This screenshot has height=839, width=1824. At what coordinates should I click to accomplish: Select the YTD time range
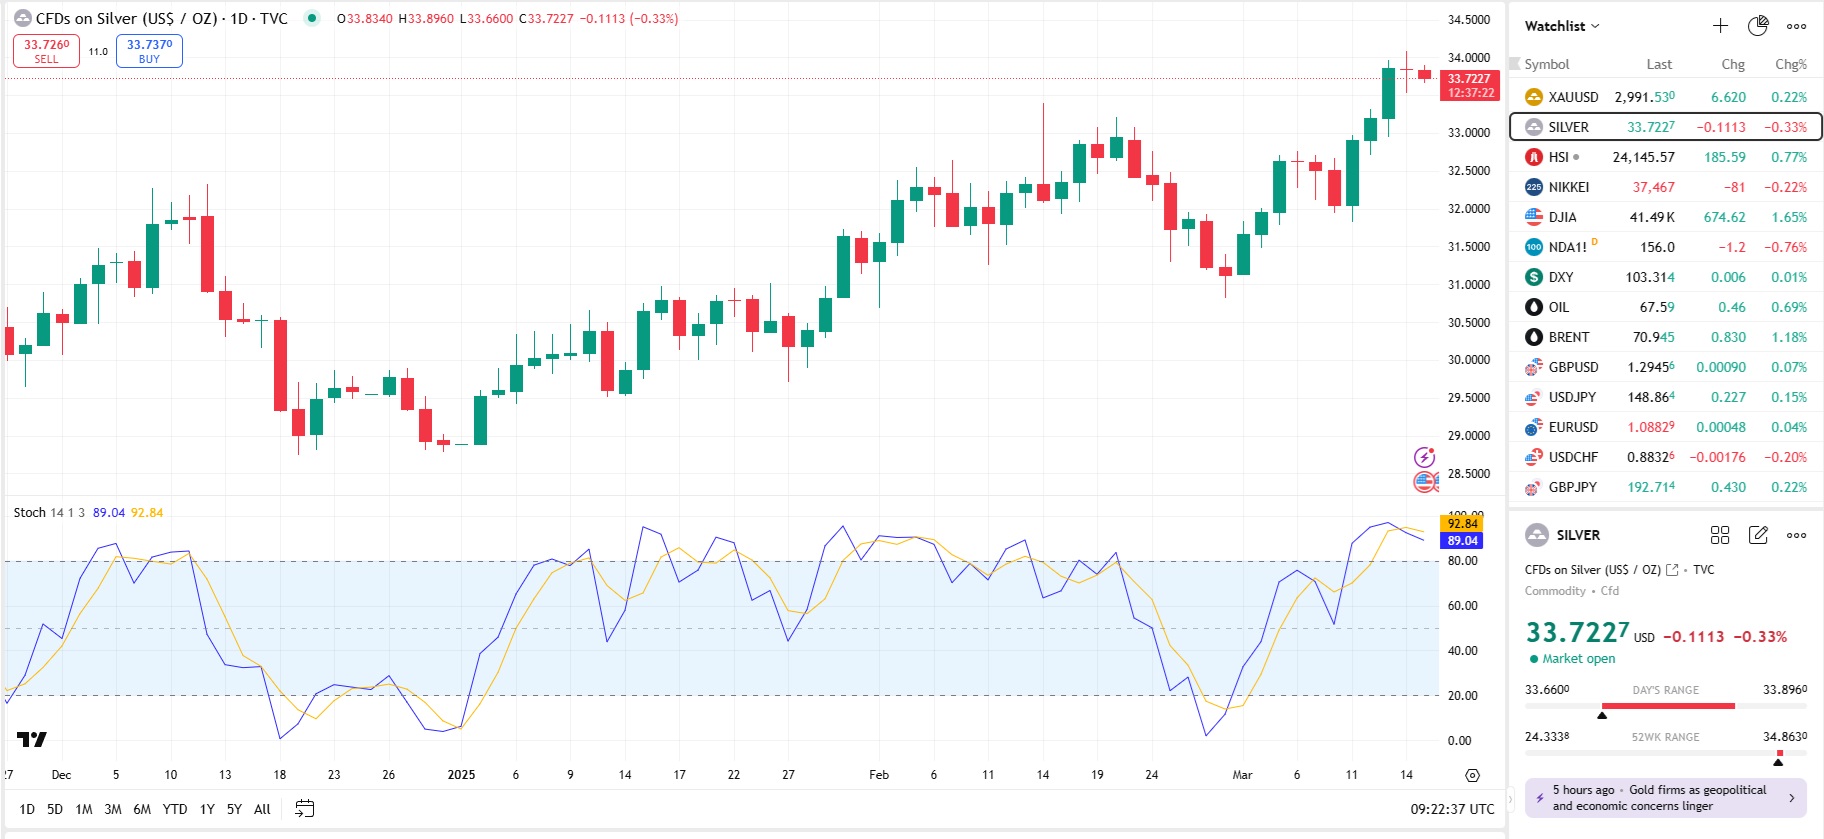pos(175,809)
